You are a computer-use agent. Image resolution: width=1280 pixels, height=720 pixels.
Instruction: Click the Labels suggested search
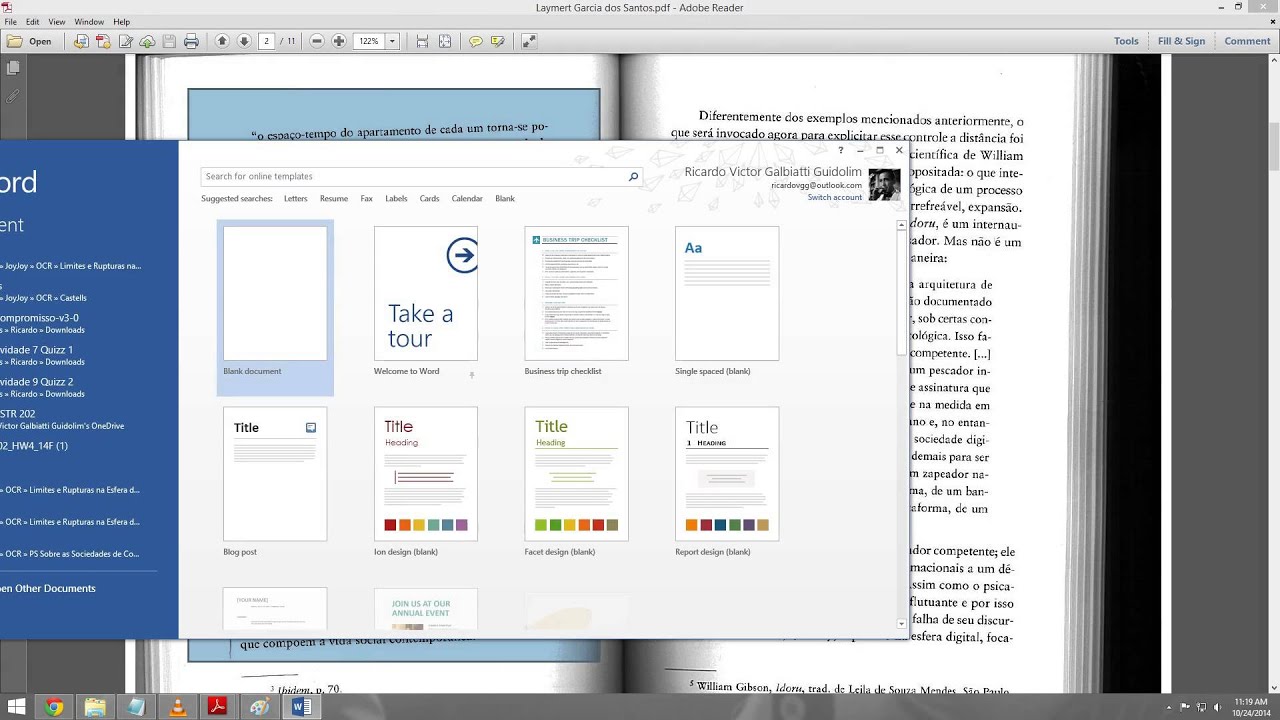(x=396, y=198)
